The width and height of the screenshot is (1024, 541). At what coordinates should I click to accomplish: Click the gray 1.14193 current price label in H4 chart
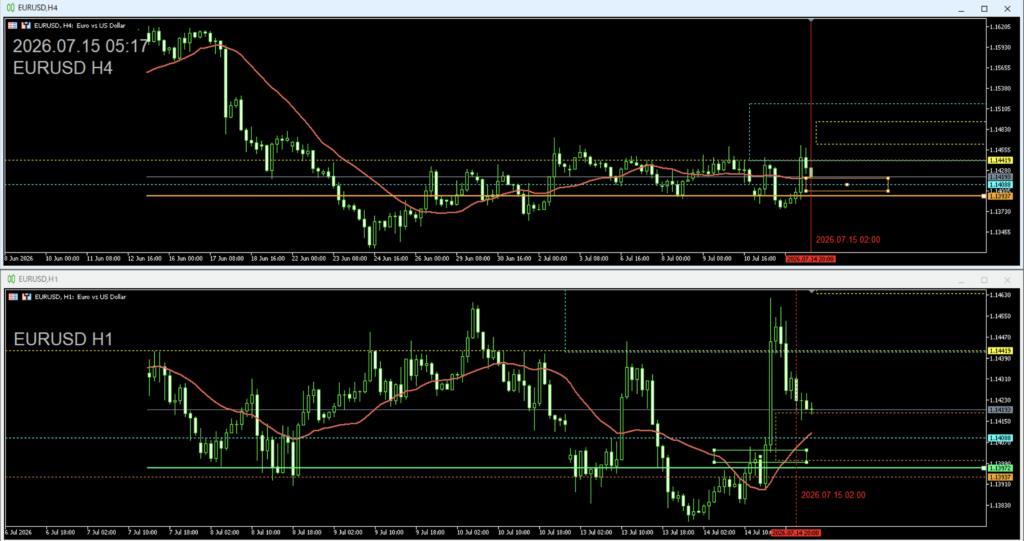click(1000, 177)
